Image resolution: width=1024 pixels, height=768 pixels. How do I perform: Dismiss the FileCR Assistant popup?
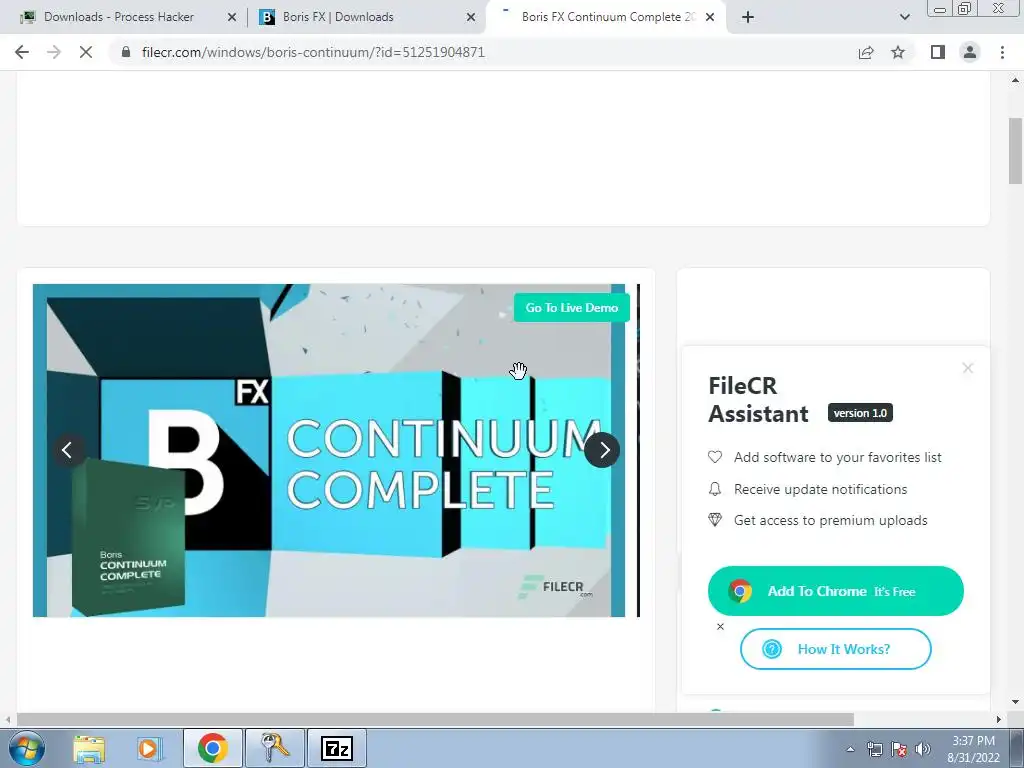tap(968, 368)
